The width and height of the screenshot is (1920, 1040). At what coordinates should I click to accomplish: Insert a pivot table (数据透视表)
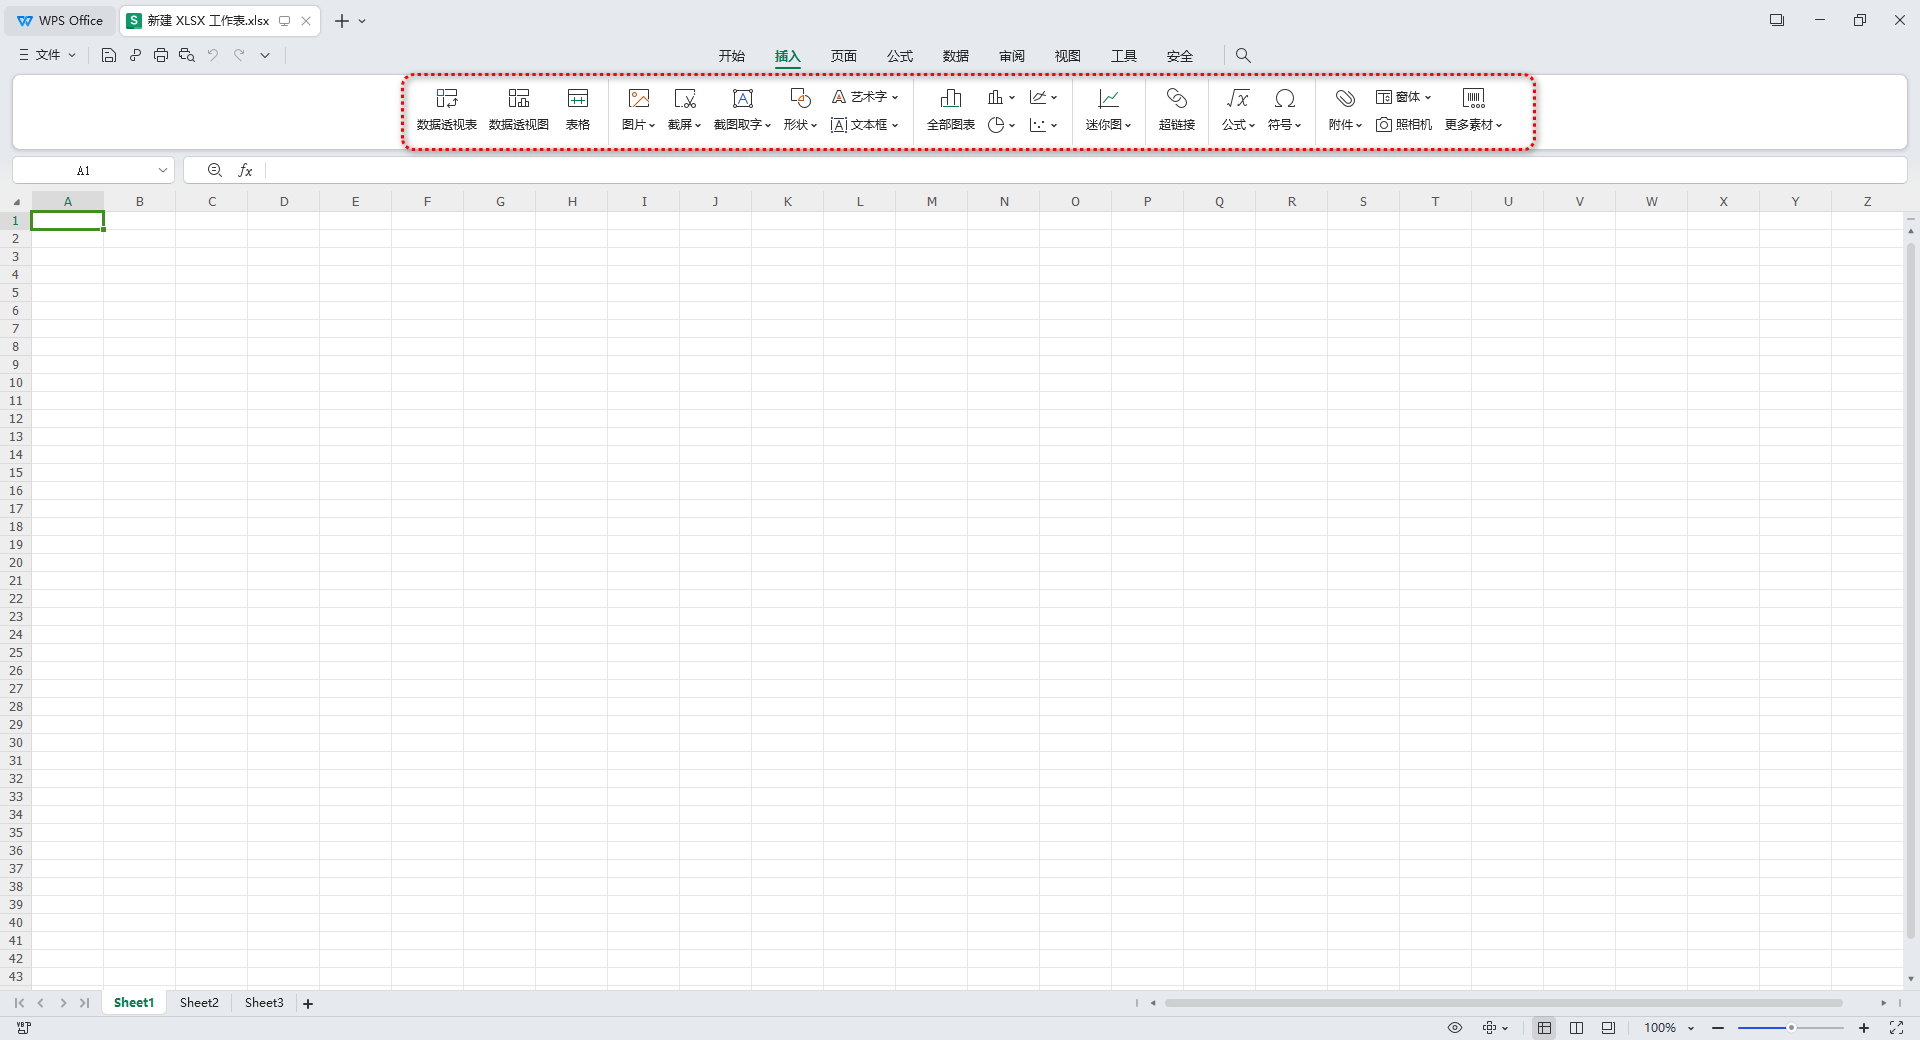[446, 109]
